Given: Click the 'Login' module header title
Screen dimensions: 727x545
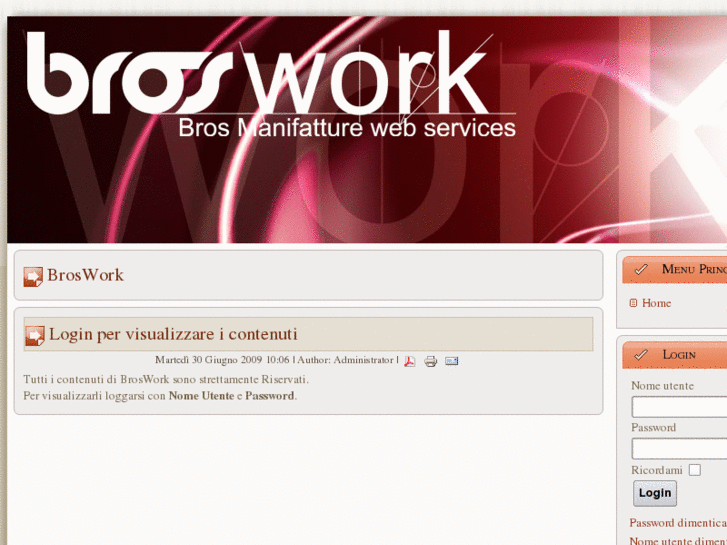Looking at the screenshot, I should [679, 355].
